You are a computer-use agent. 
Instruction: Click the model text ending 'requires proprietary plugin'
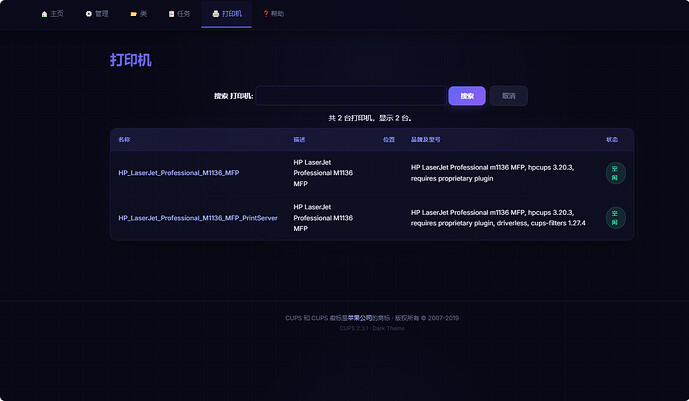pos(492,173)
